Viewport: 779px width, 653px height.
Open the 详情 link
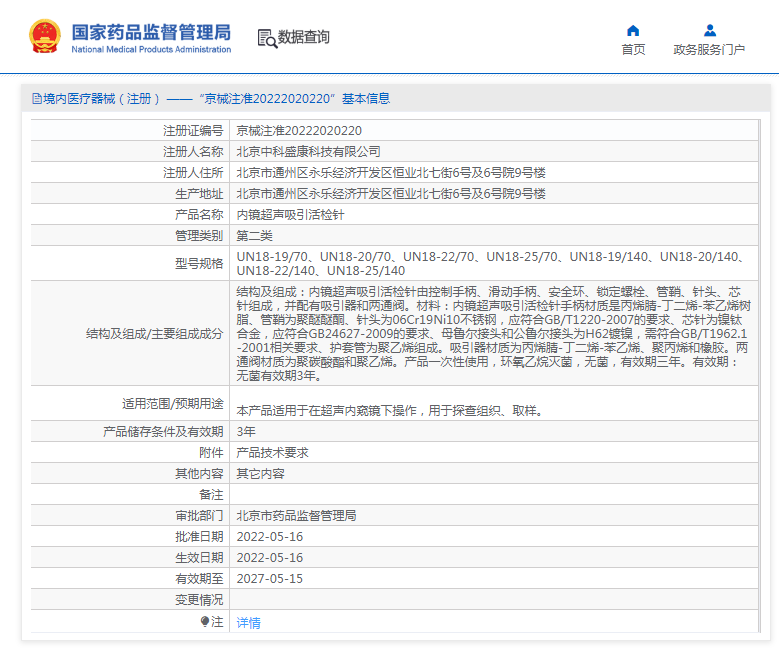[248, 622]
